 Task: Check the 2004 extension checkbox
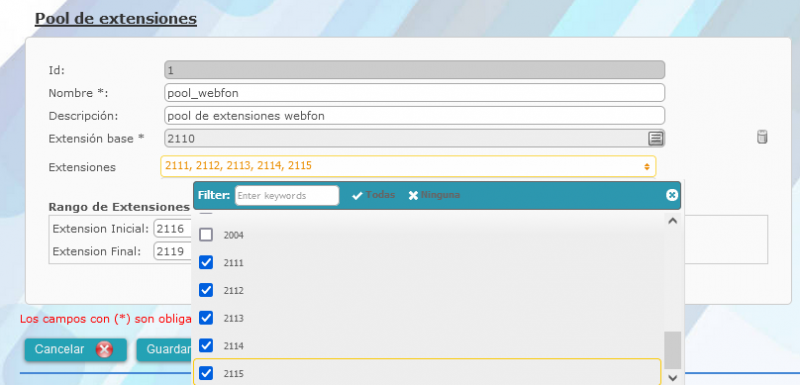[x=206, y=235]
